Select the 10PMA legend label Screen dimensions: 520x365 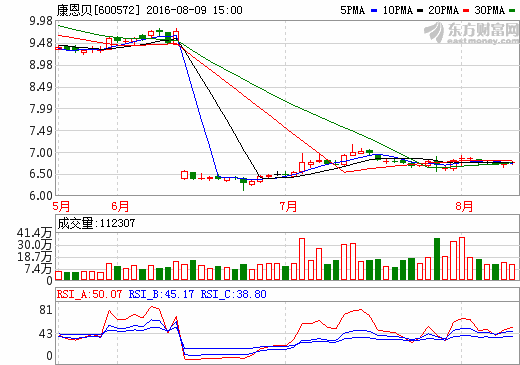click(398, 10)
